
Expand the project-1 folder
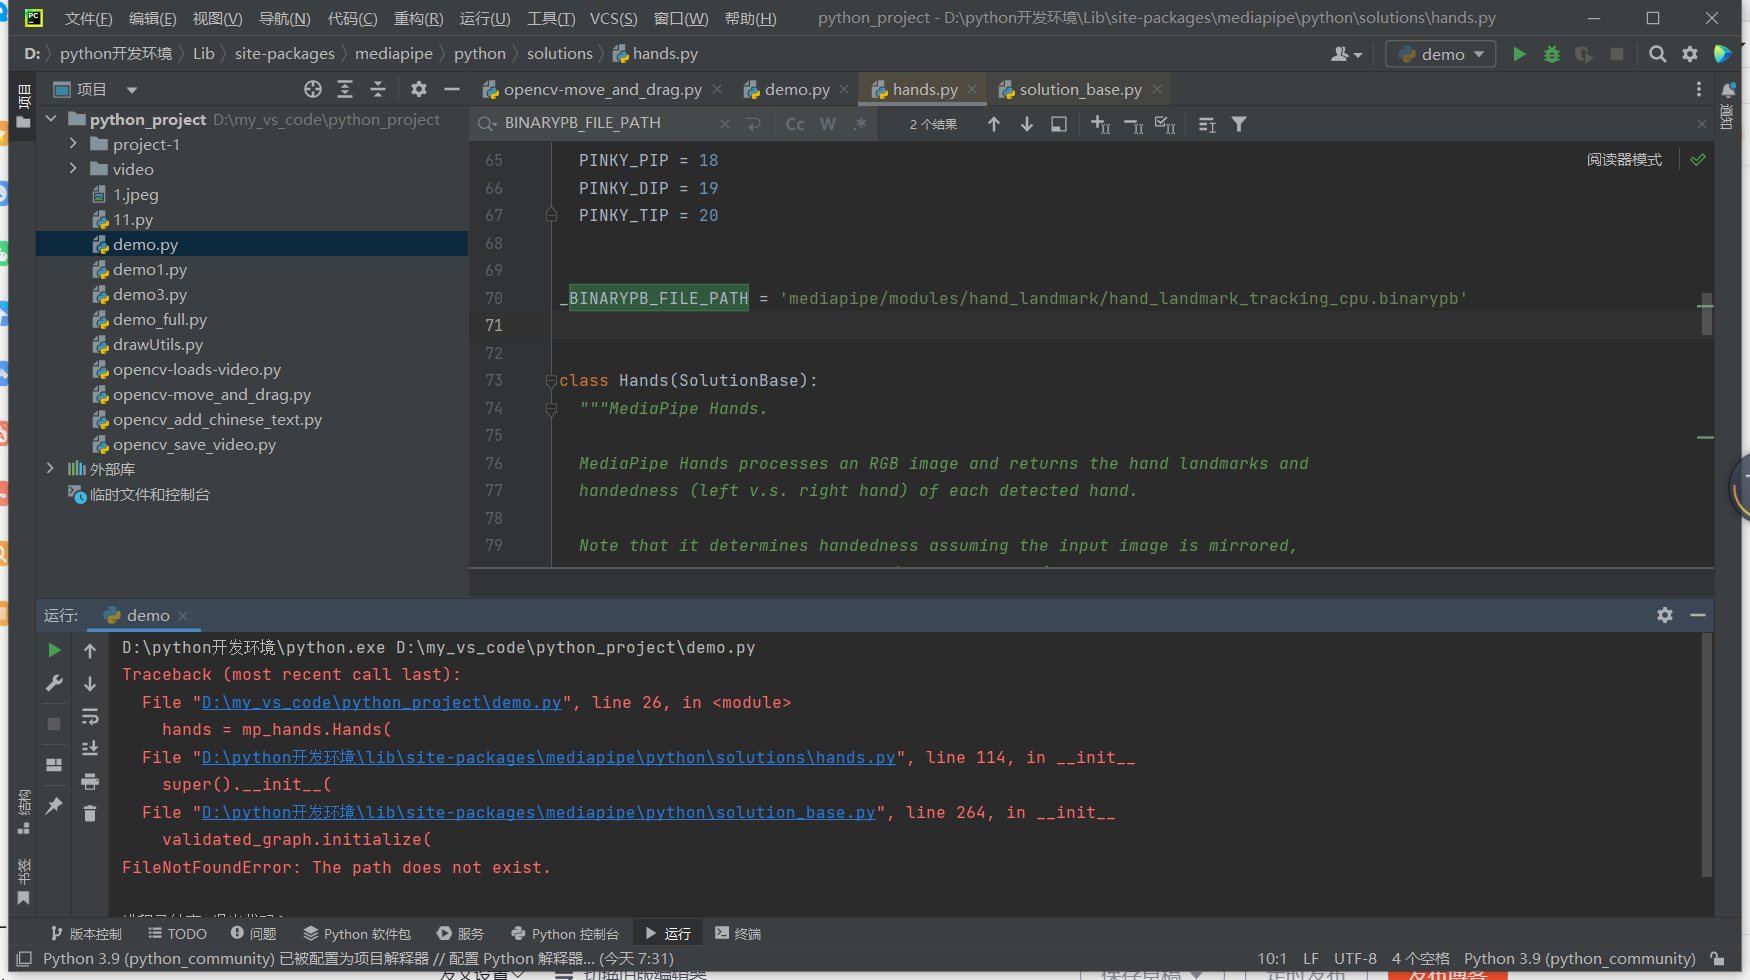pos(71,144)
